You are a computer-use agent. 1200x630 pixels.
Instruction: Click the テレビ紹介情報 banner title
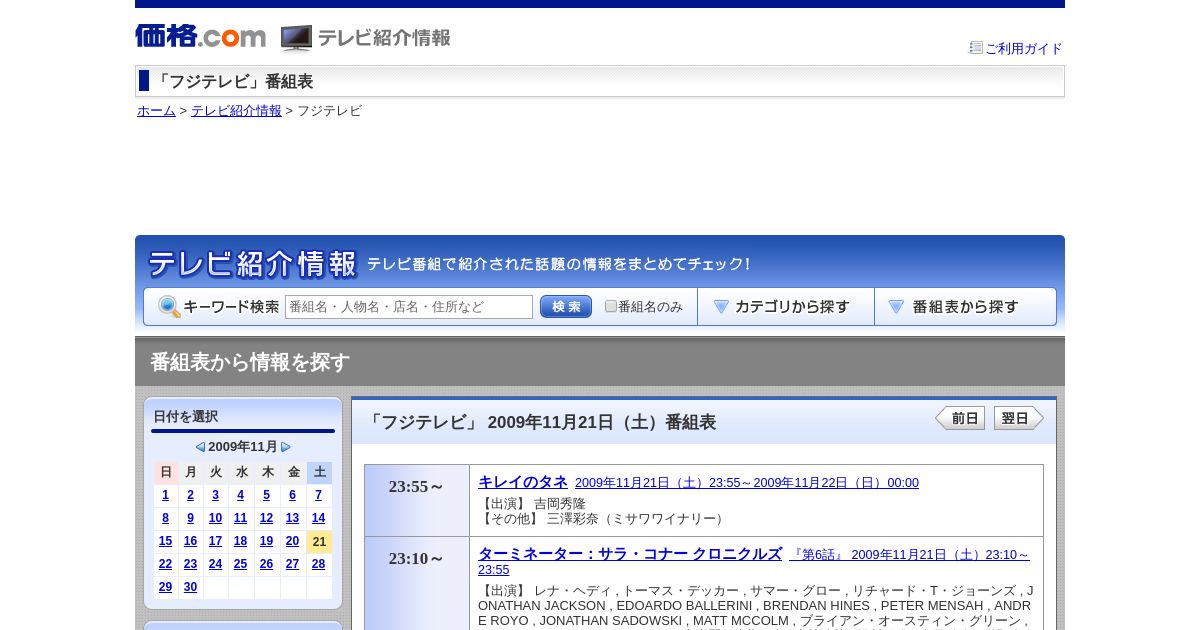252,264
